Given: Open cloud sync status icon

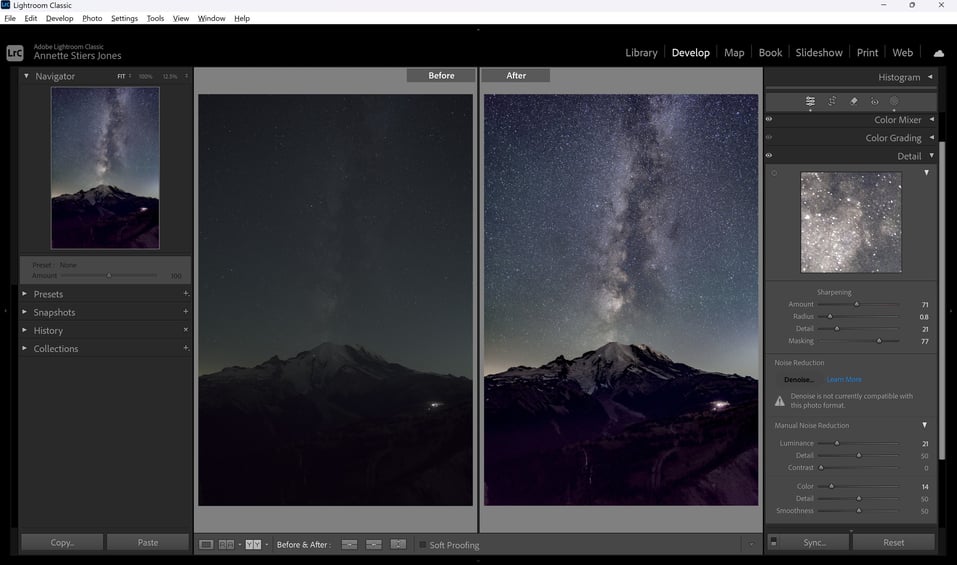Looking at the screenshot, I should tap(939, 53).
